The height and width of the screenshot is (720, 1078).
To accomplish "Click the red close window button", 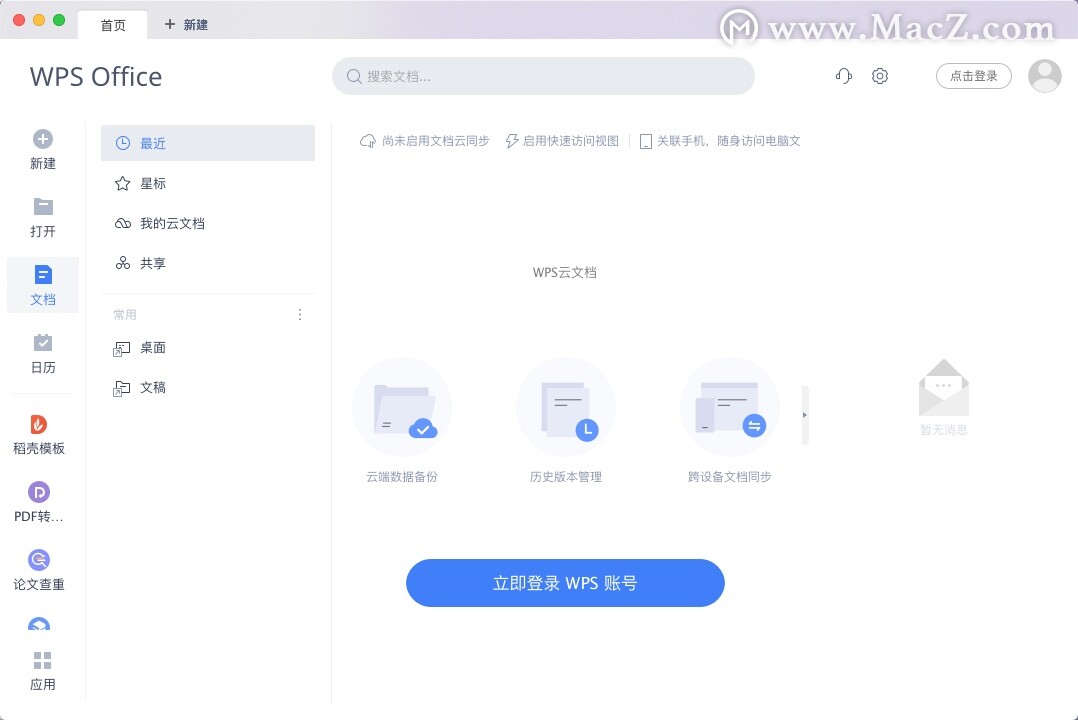I will pyautogui.click(x=19, y=20).
